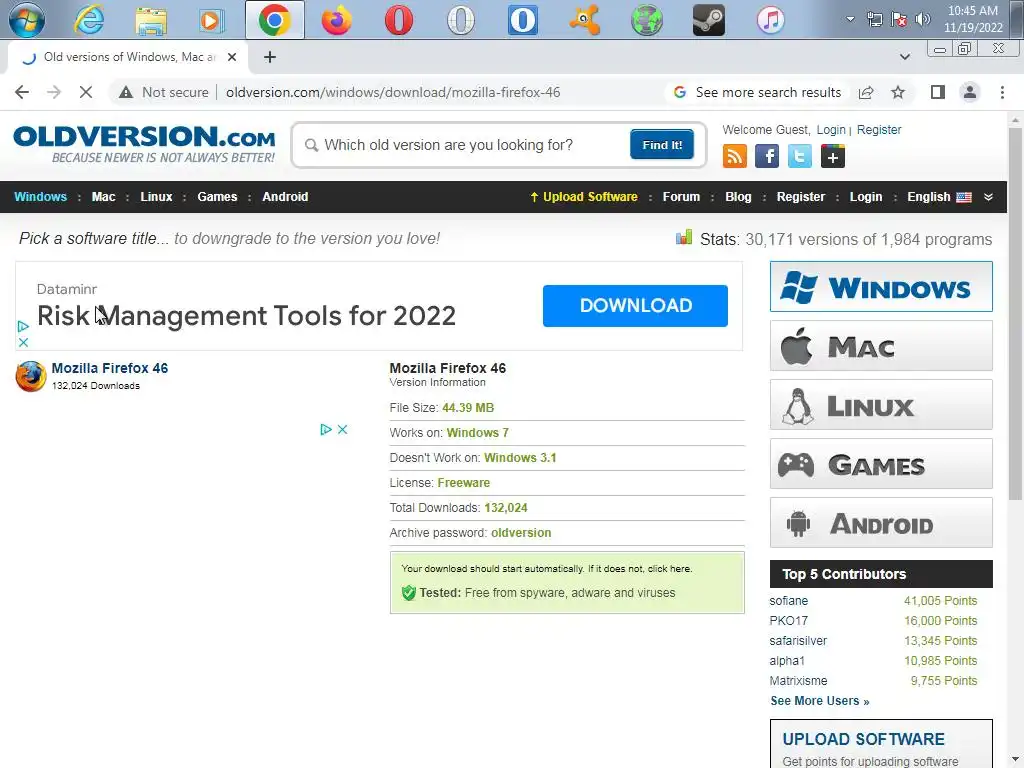Open the Linux category sidebar button
This screenshot has width=1024, height=768.
click(x=881, y=405)
